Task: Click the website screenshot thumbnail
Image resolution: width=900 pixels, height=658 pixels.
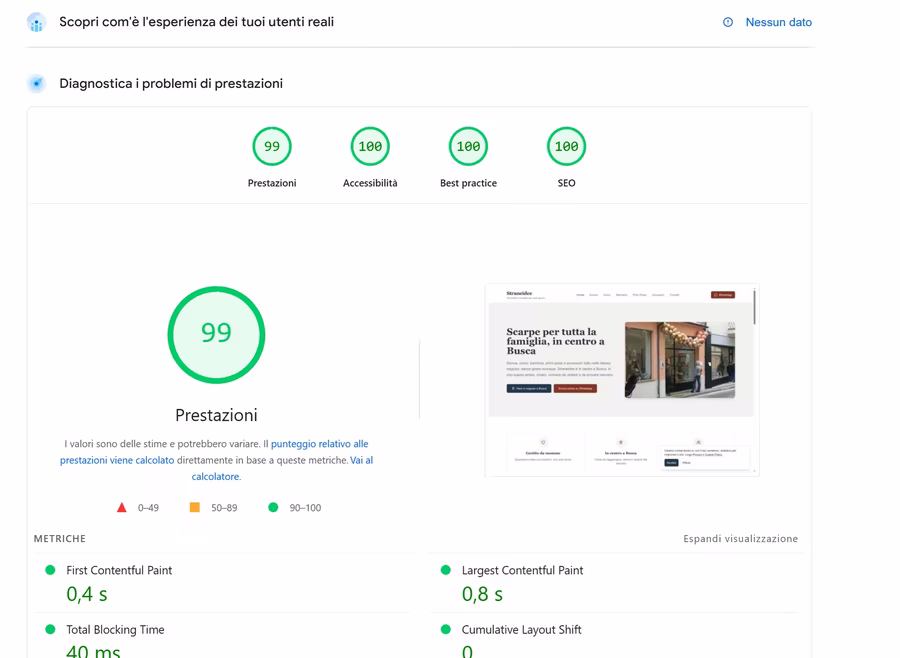Action: 622,380
